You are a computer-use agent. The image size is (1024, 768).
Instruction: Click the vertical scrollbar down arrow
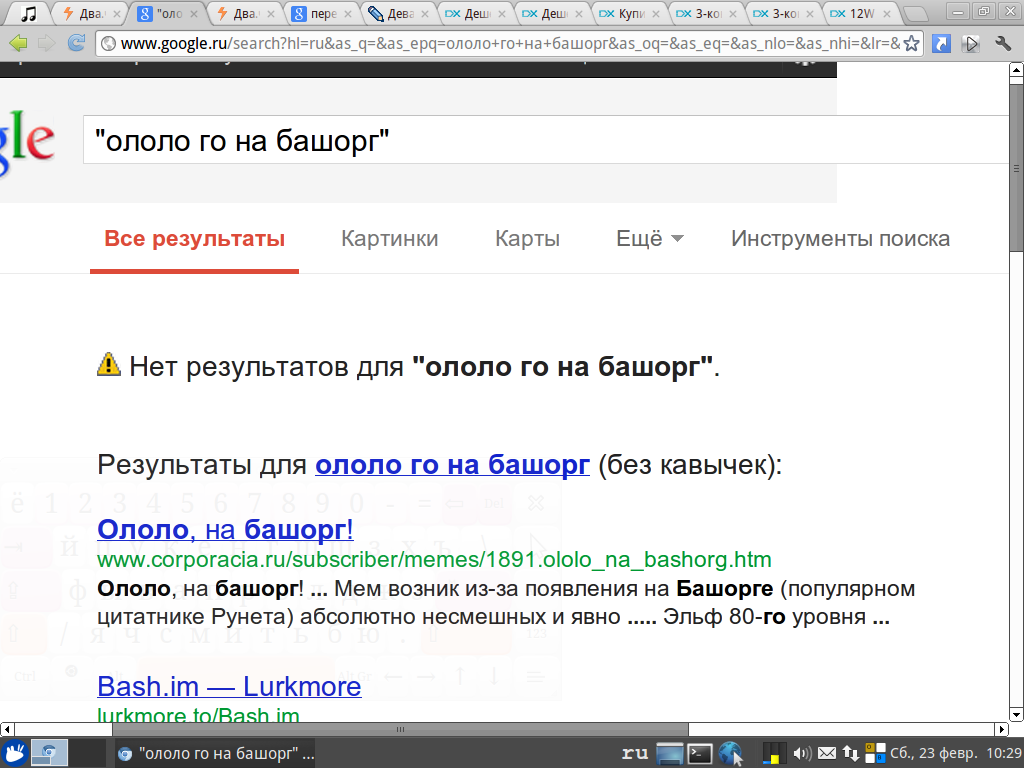coord(1016,714)
